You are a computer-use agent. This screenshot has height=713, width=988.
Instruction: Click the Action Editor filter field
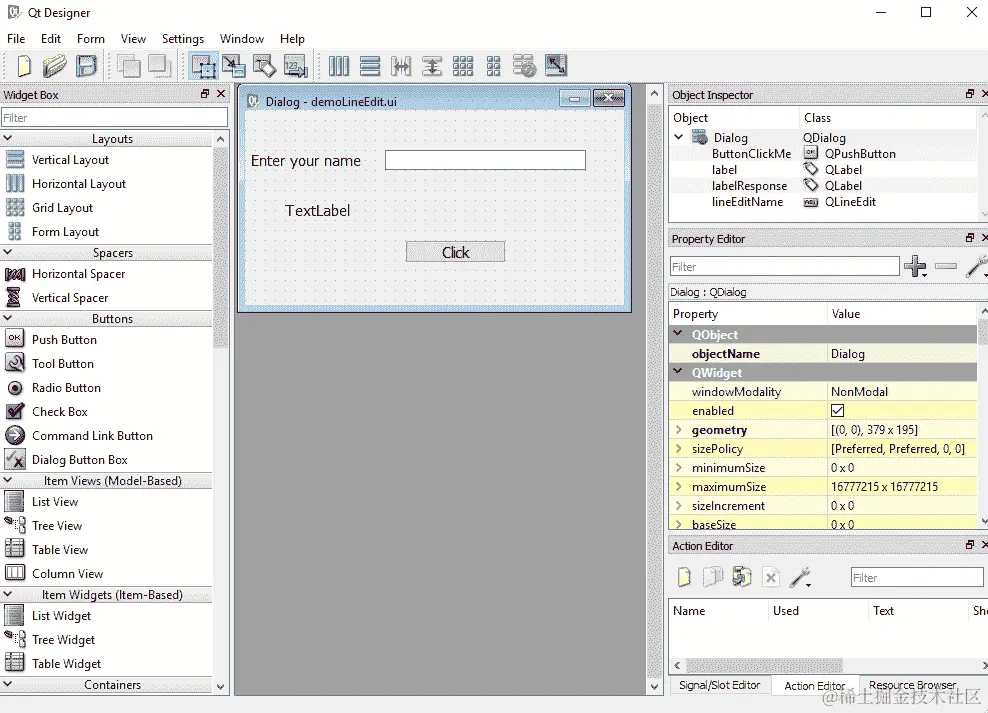tap(917, 578)
